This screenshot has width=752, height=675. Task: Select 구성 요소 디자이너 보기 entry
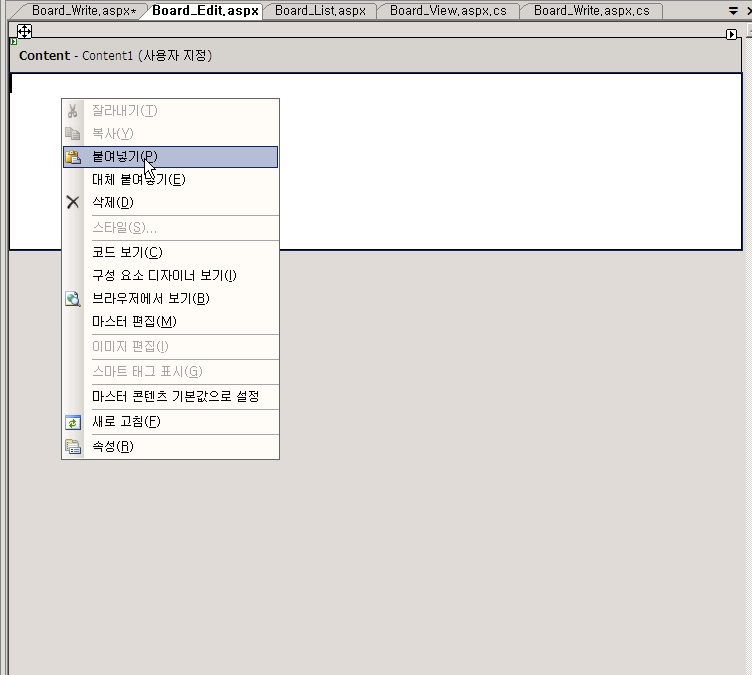point(170,275)
